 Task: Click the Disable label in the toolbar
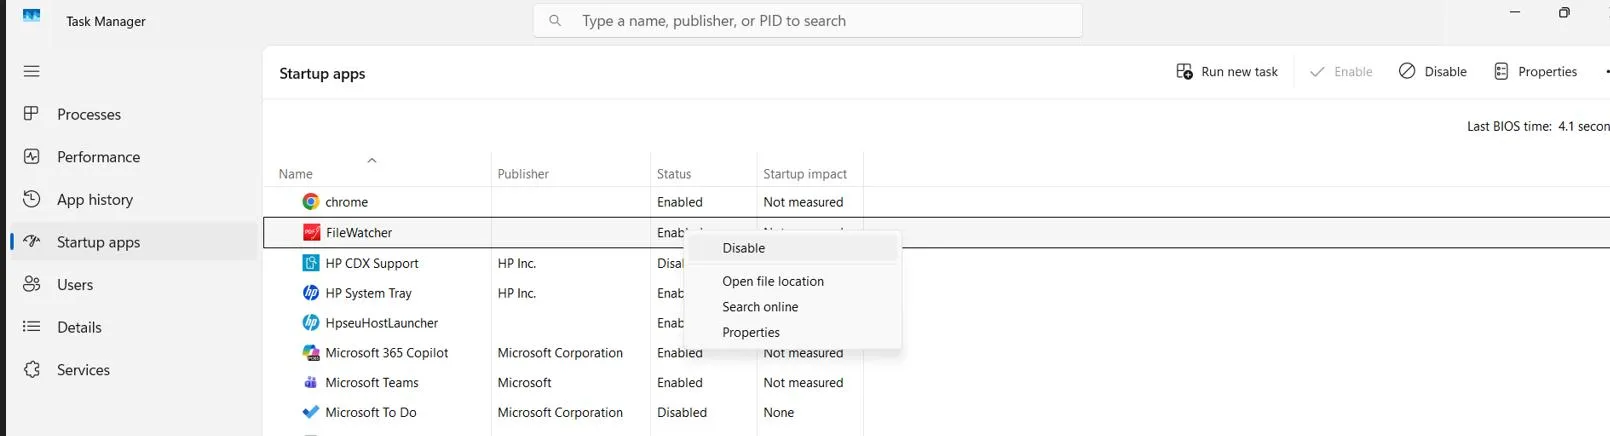(1445, 72)
